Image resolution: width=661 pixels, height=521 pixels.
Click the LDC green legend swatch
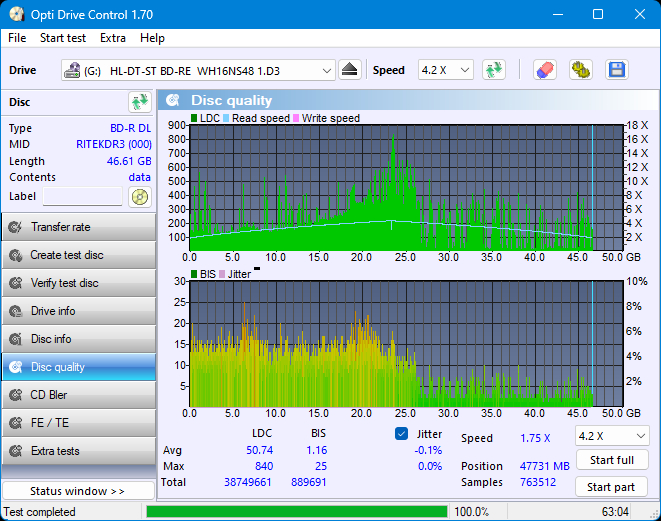point(194,118)
